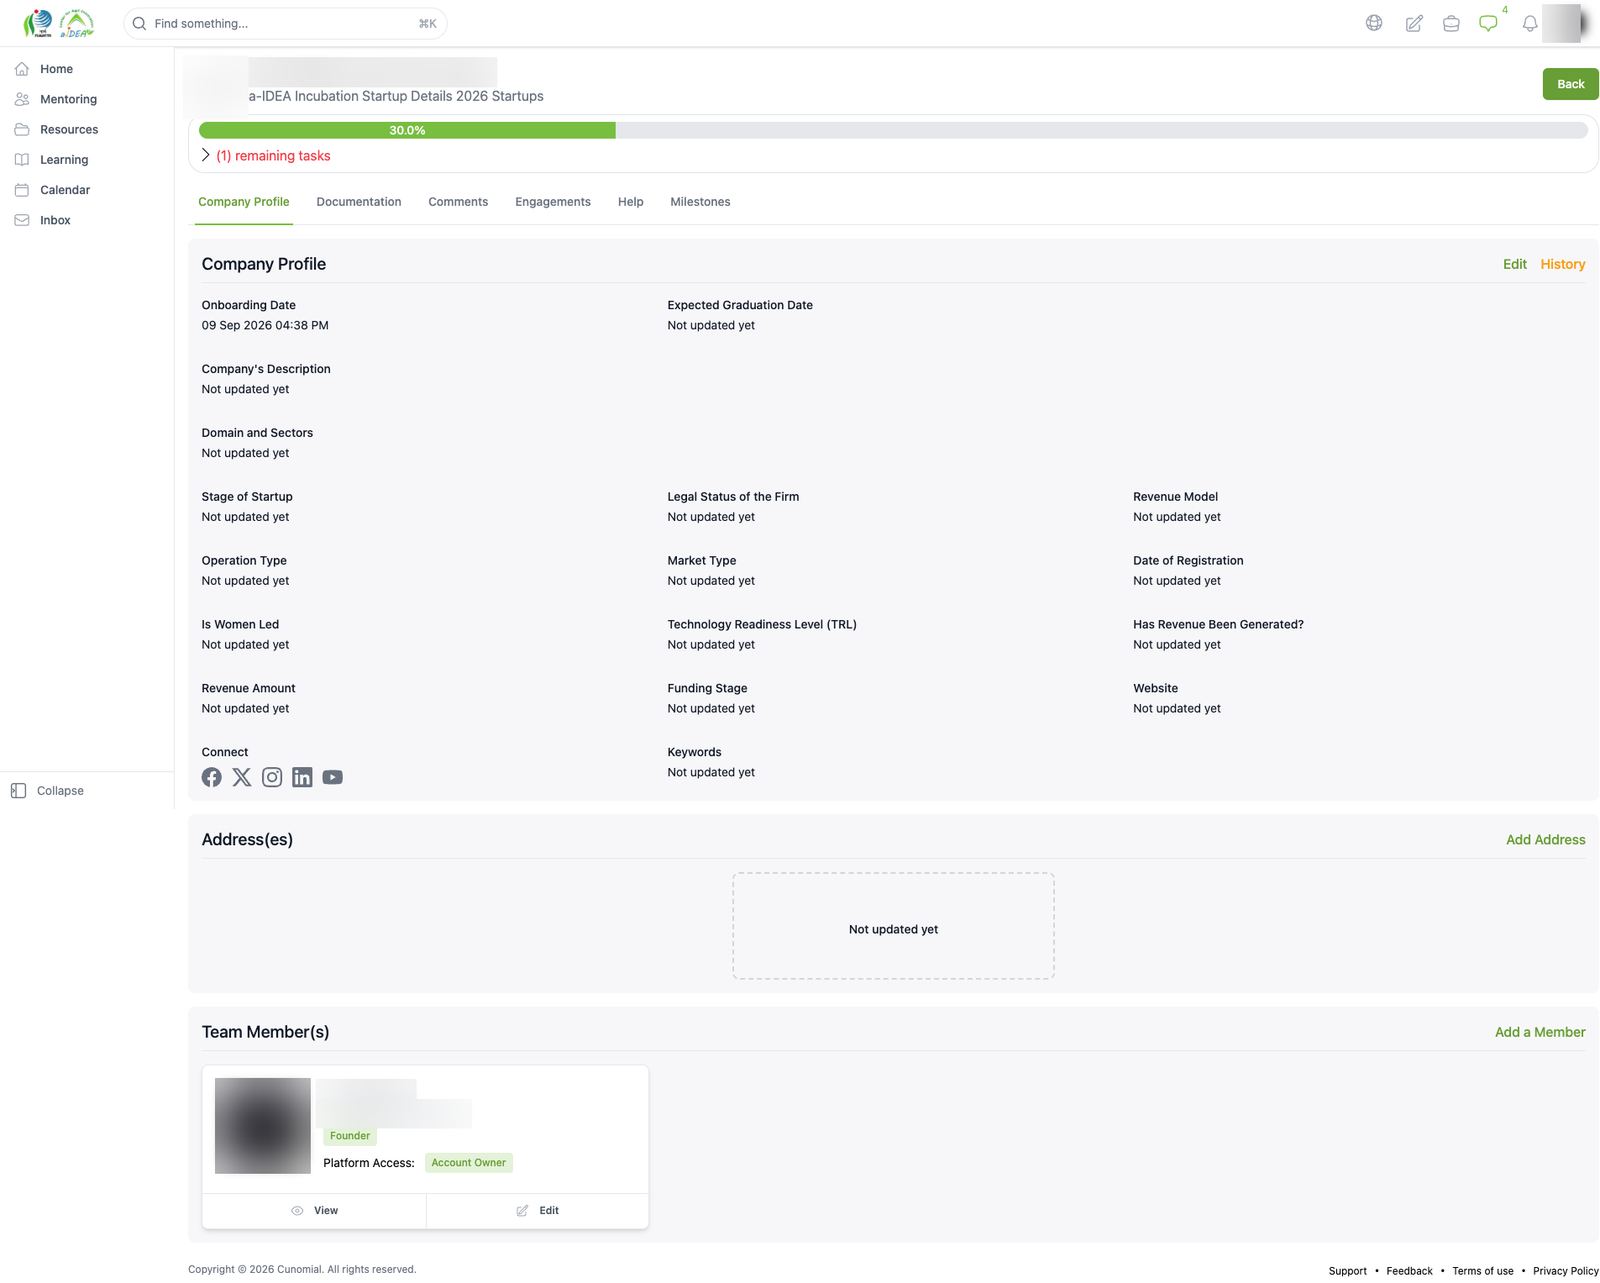
Task: Select the Company Profile tab
Action: coord(244,202)
